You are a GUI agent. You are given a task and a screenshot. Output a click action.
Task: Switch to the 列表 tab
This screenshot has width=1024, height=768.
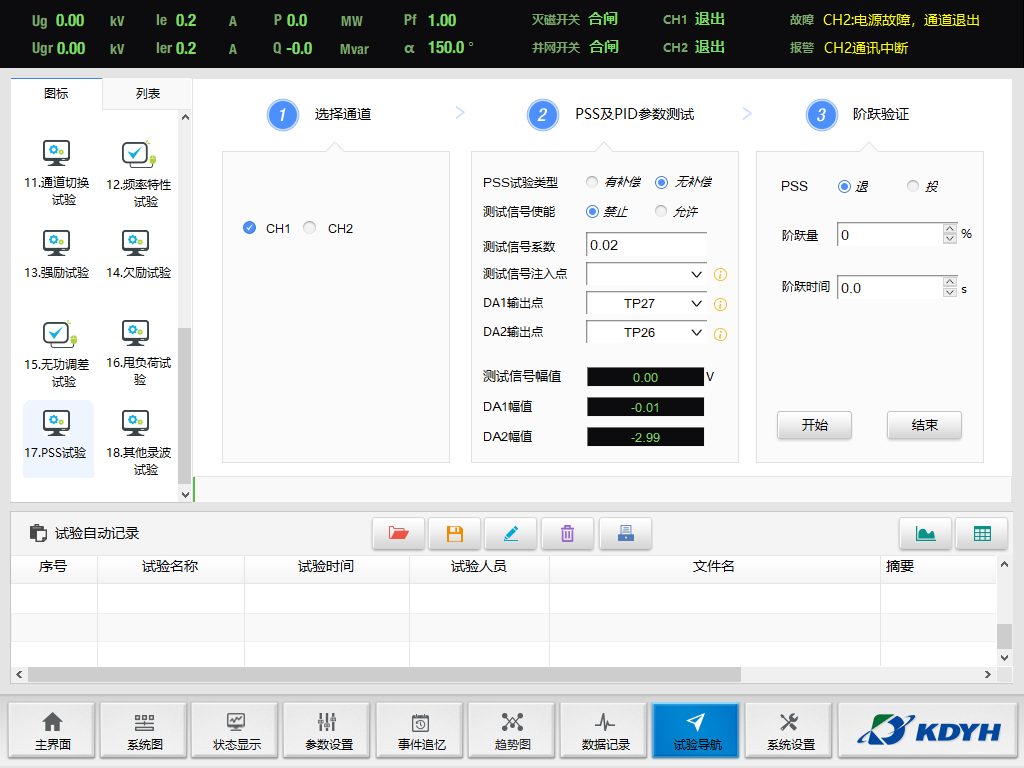pos(147,93)
